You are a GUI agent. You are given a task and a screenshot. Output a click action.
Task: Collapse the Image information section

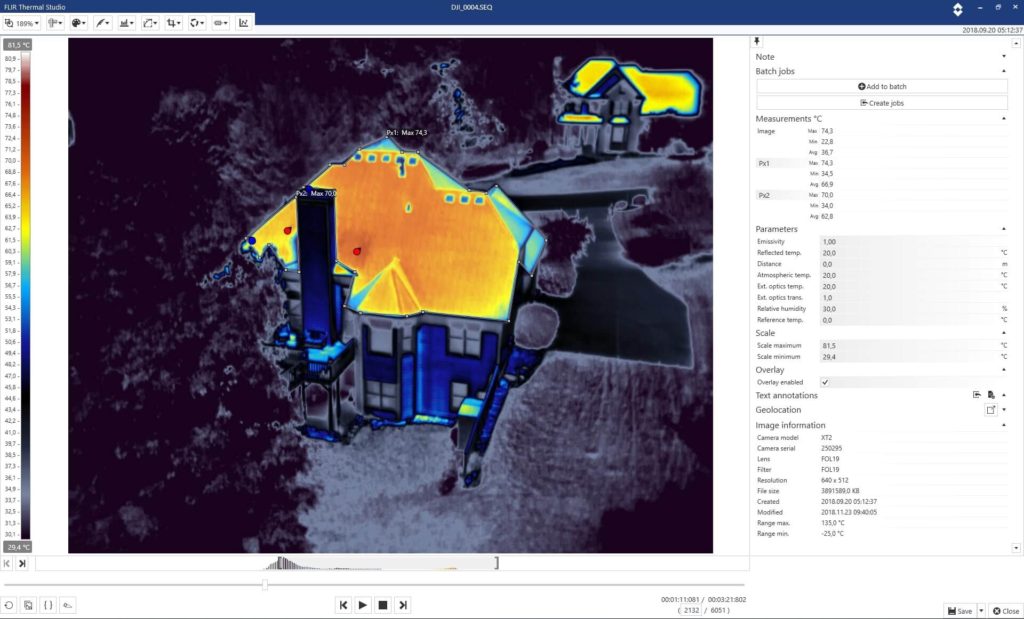click(x=1003, y=425)
